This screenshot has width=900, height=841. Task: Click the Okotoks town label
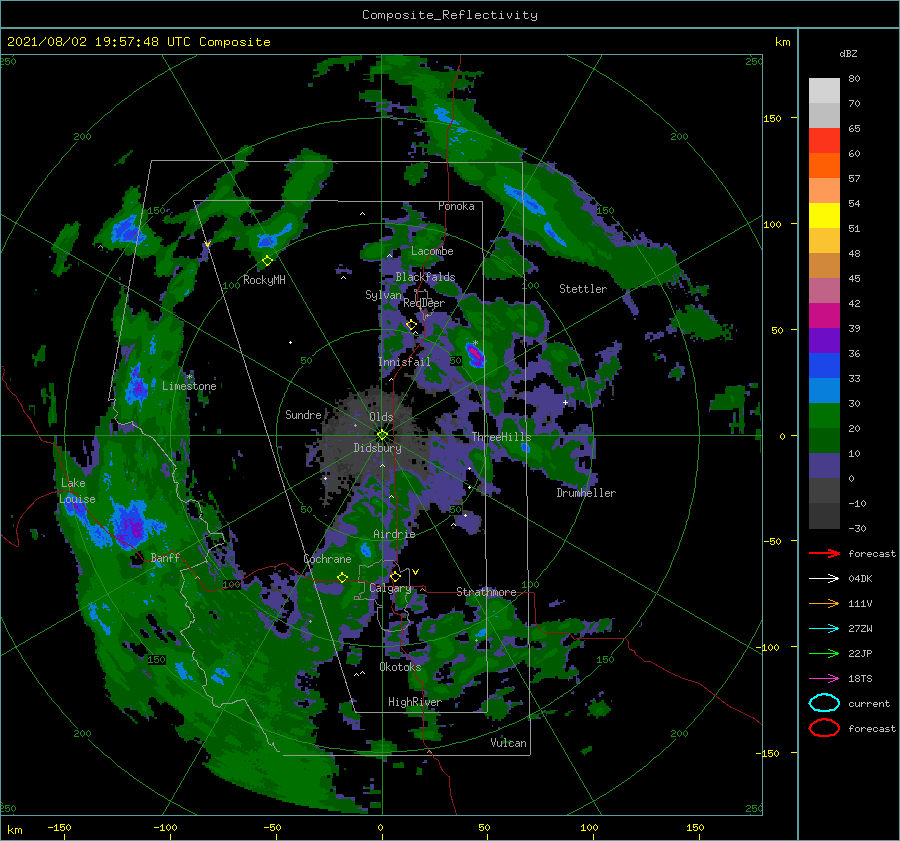pyautogui.click(x=400, y=667)
